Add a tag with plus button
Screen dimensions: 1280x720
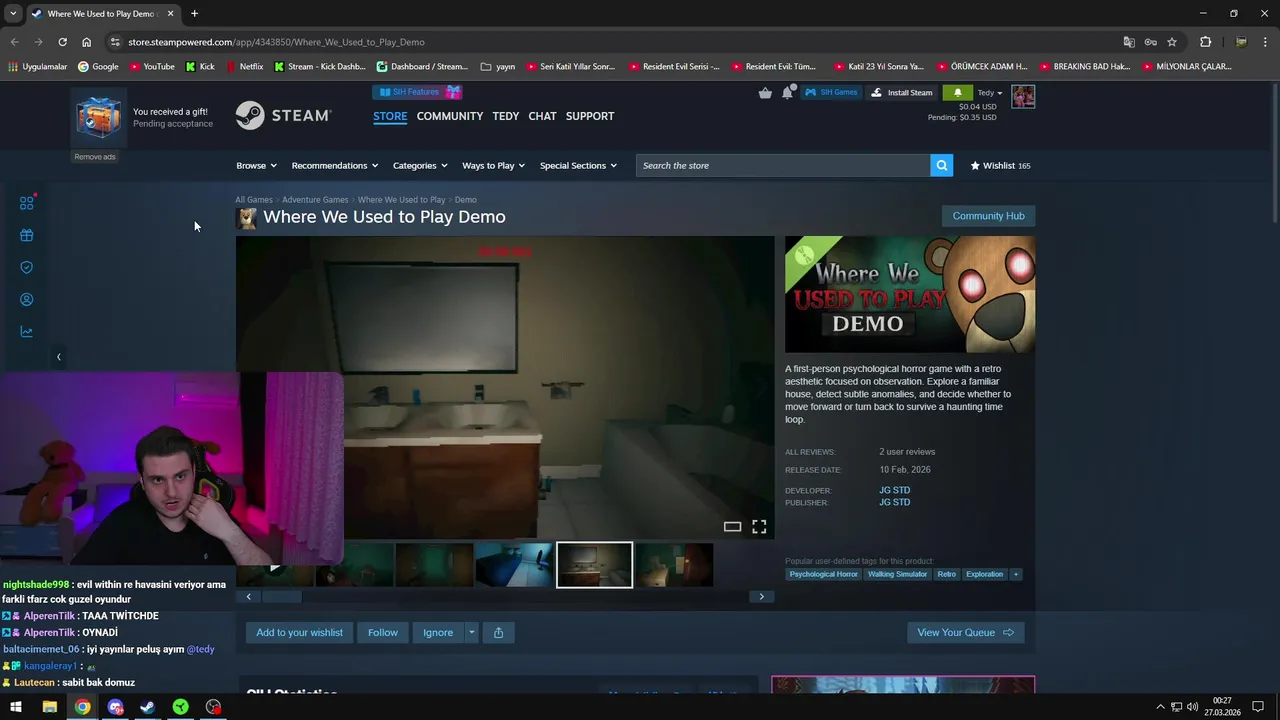coord(1015,574)
